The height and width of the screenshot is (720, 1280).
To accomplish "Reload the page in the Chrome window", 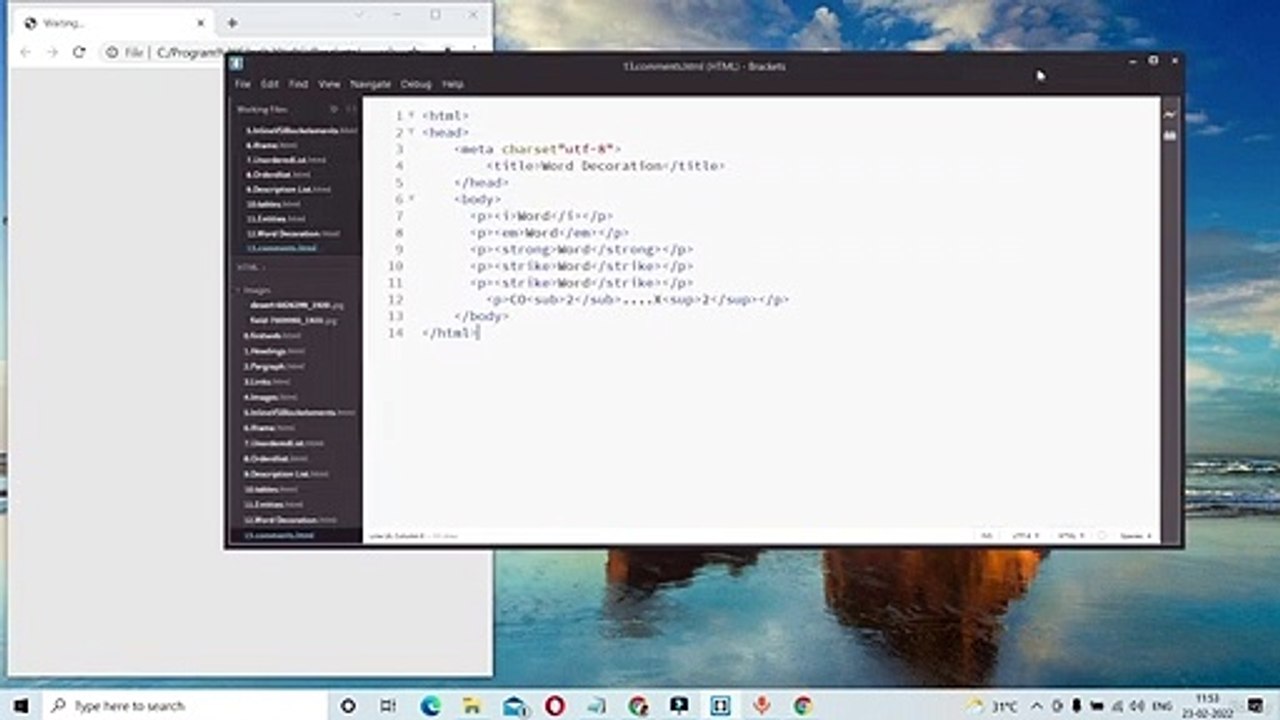I will pyautogui.click(x=79, y=52).
